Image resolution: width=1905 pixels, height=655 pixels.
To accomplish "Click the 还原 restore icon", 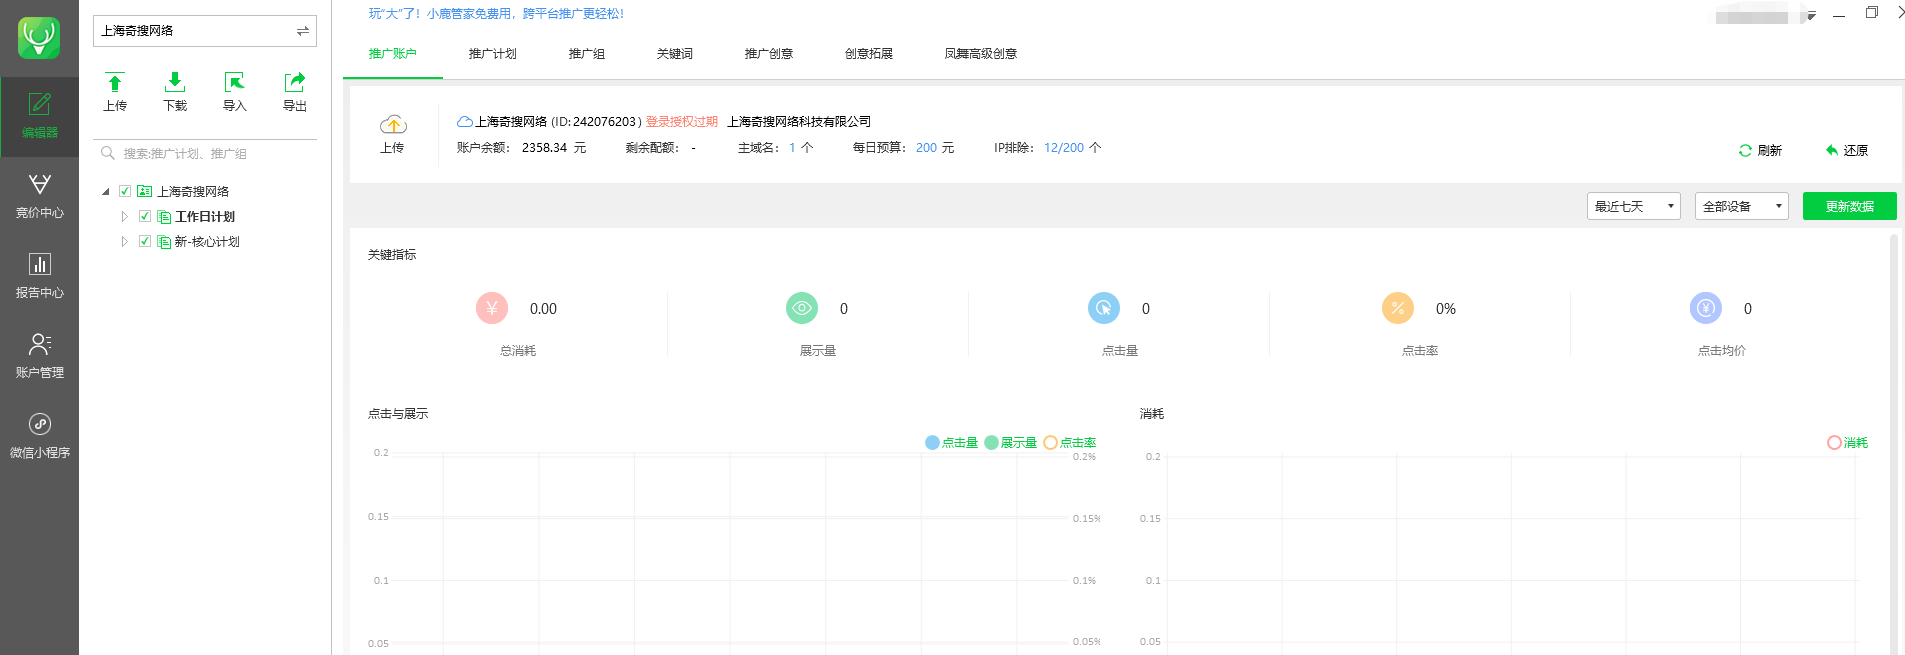I will [1832, 150].
